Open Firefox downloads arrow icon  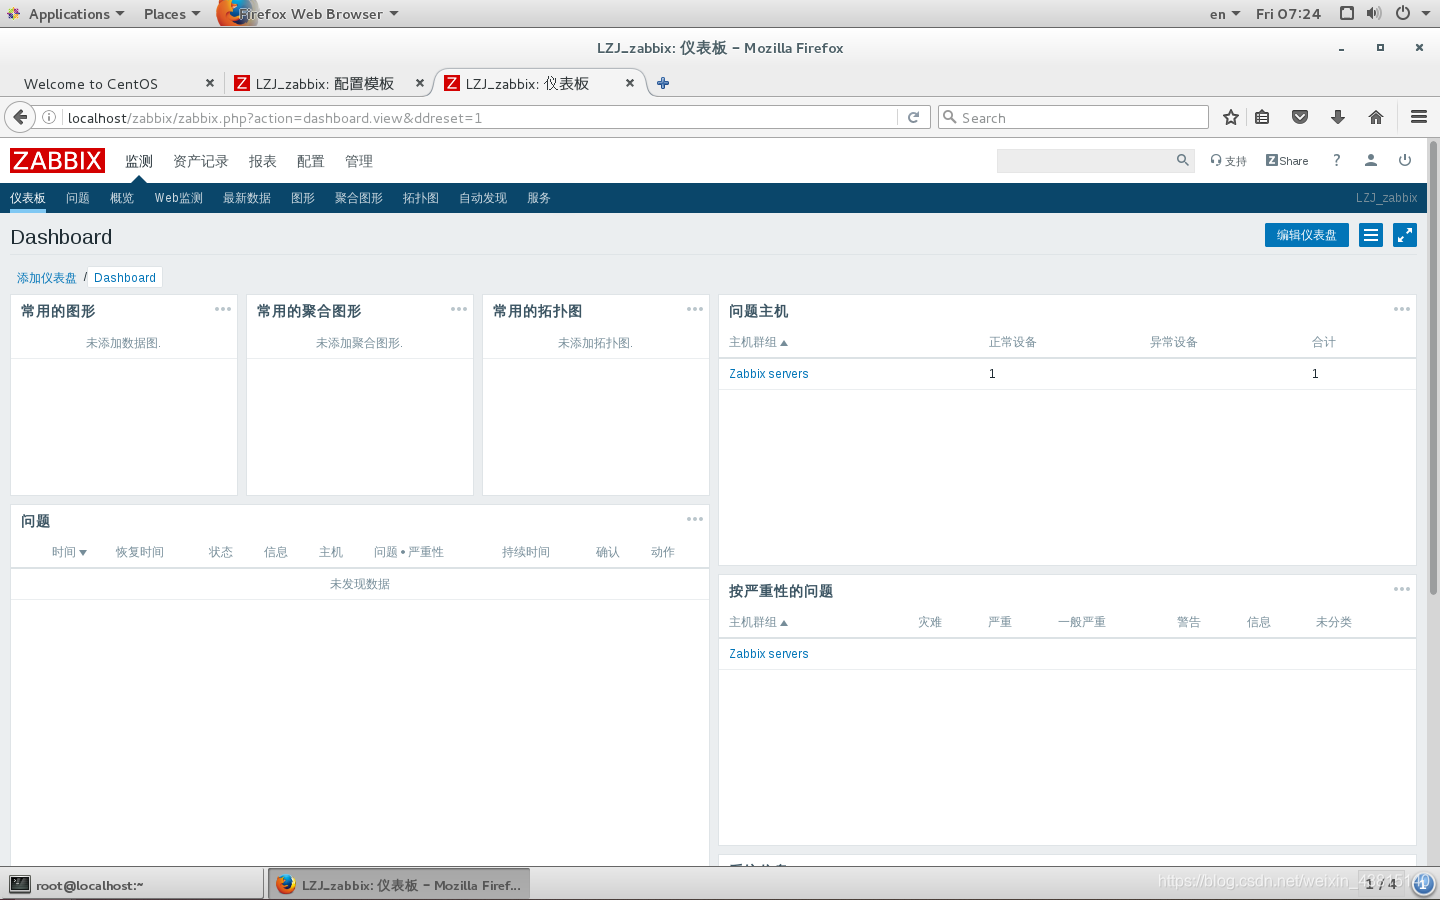coord(1338,117)
